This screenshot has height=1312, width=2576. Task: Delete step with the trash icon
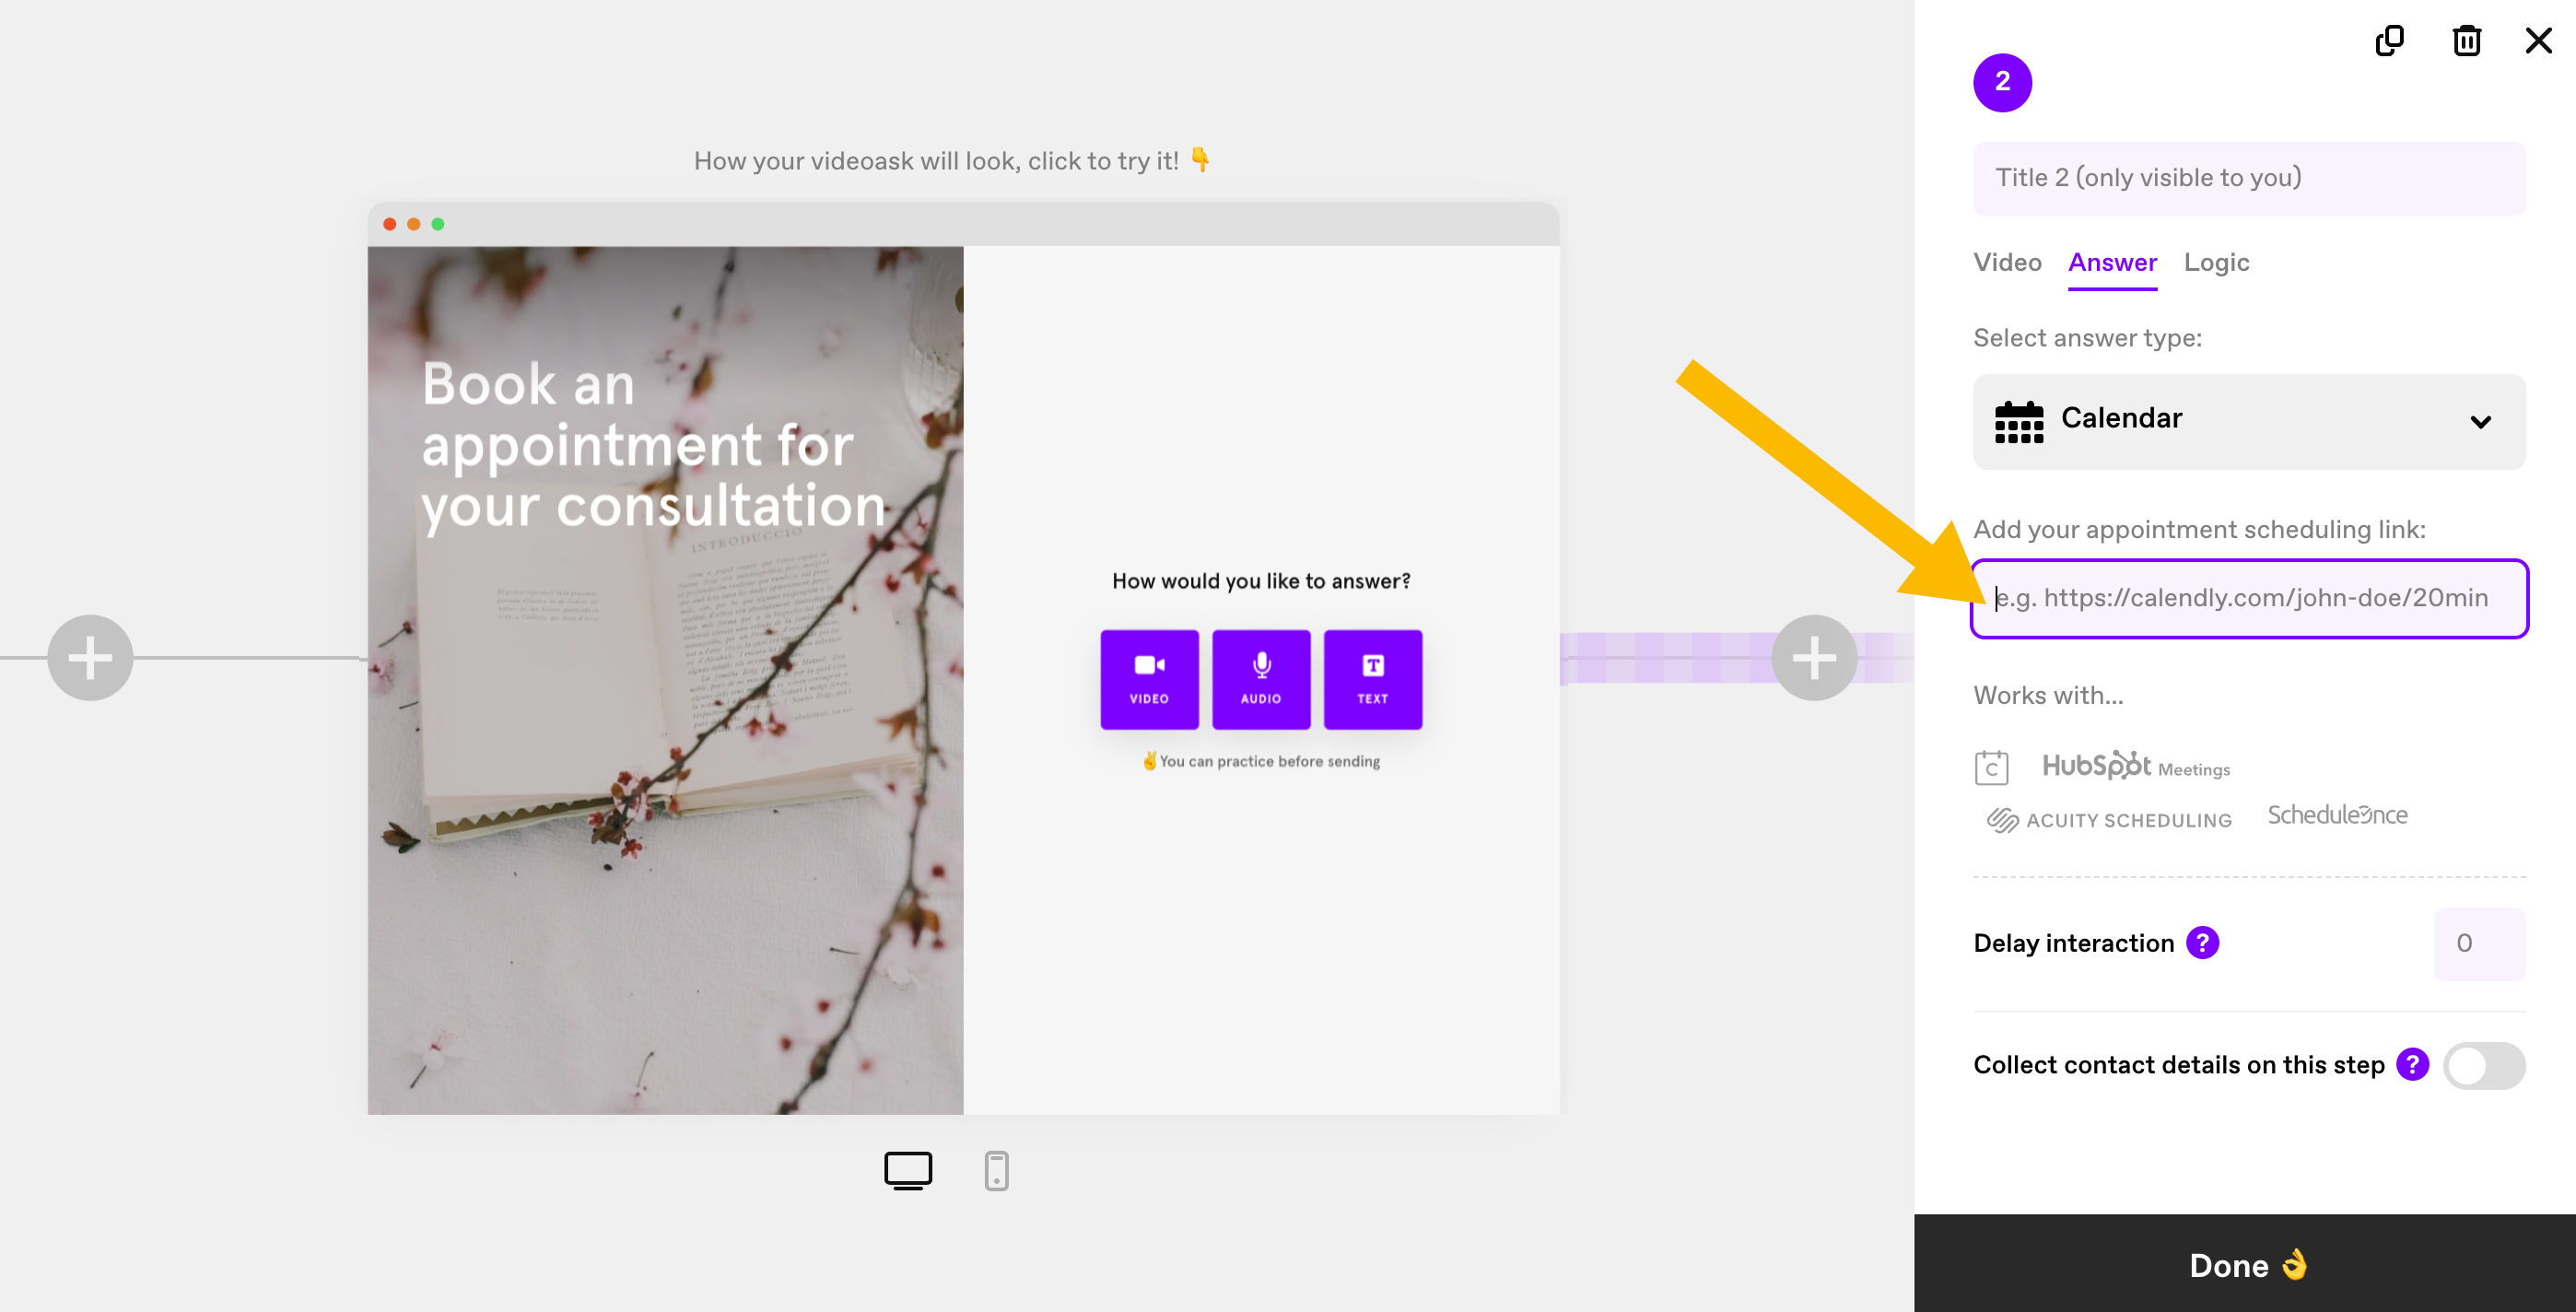click(x=2466, y=41)
